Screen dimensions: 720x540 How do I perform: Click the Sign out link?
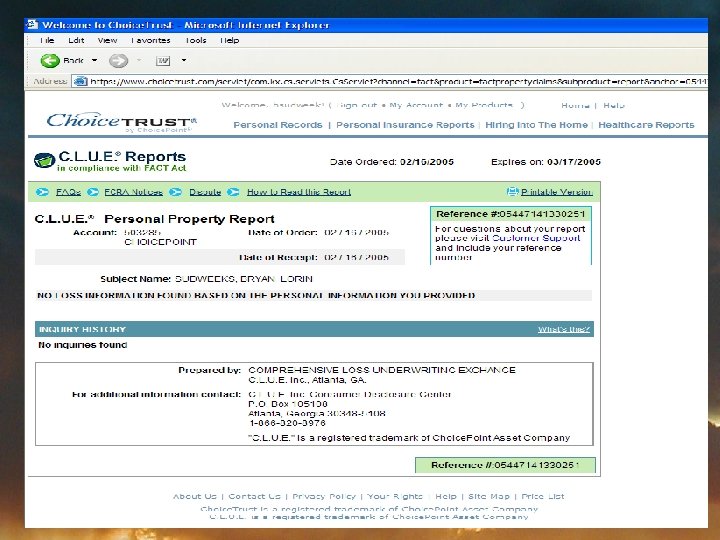(x=358, y=105)
